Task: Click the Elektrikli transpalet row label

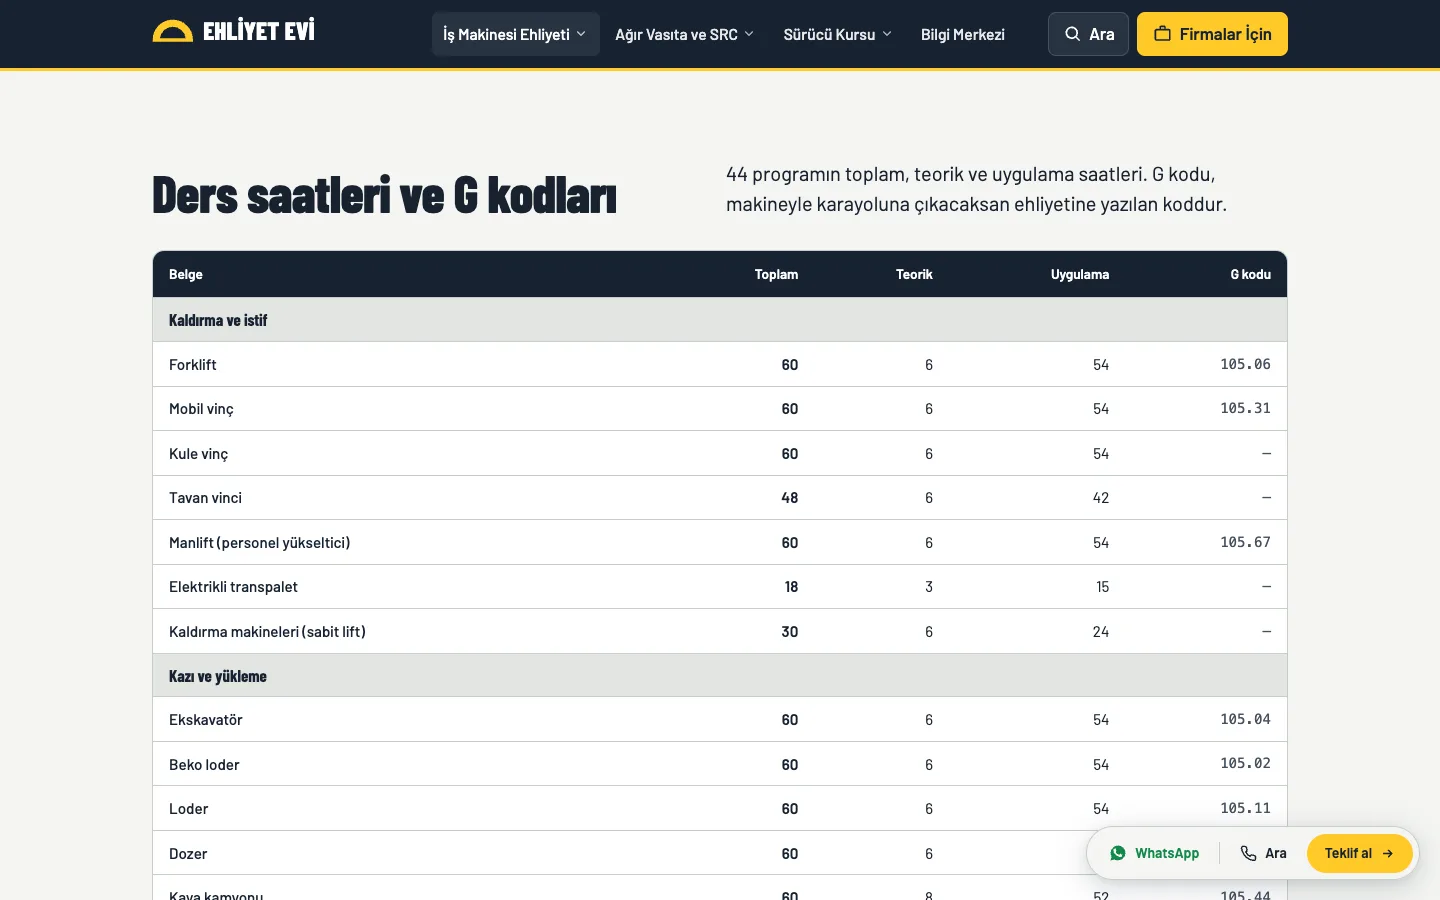Action: [x=233, y=587]
